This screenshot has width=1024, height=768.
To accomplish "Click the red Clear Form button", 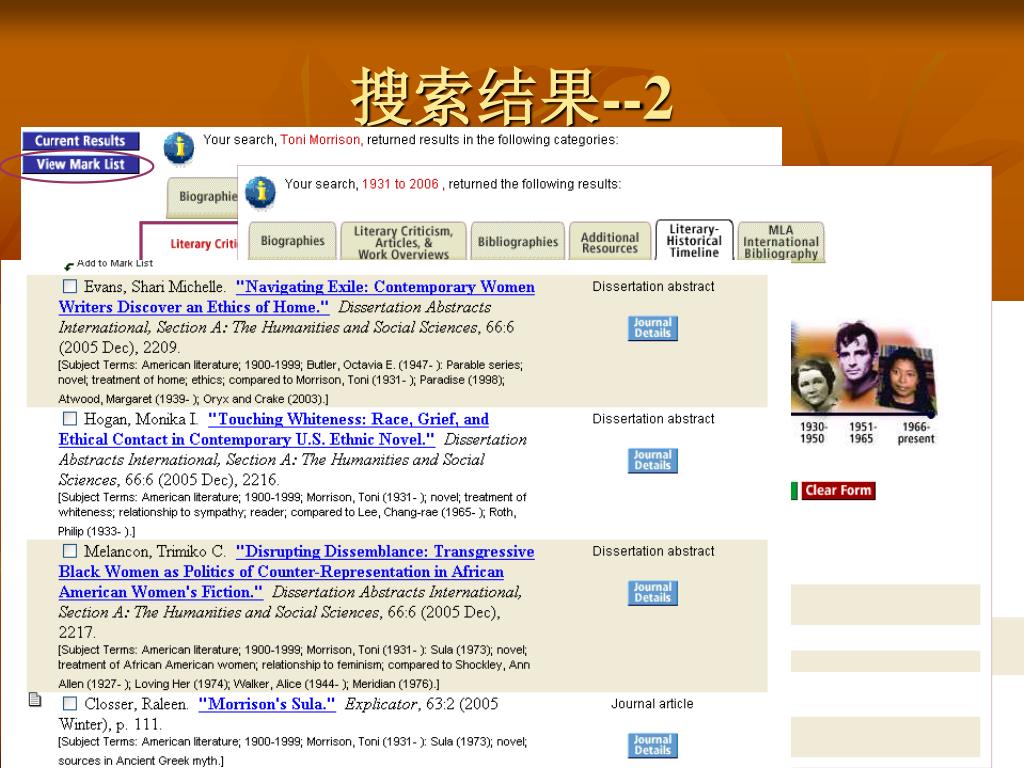I will [x=838, y=490].
